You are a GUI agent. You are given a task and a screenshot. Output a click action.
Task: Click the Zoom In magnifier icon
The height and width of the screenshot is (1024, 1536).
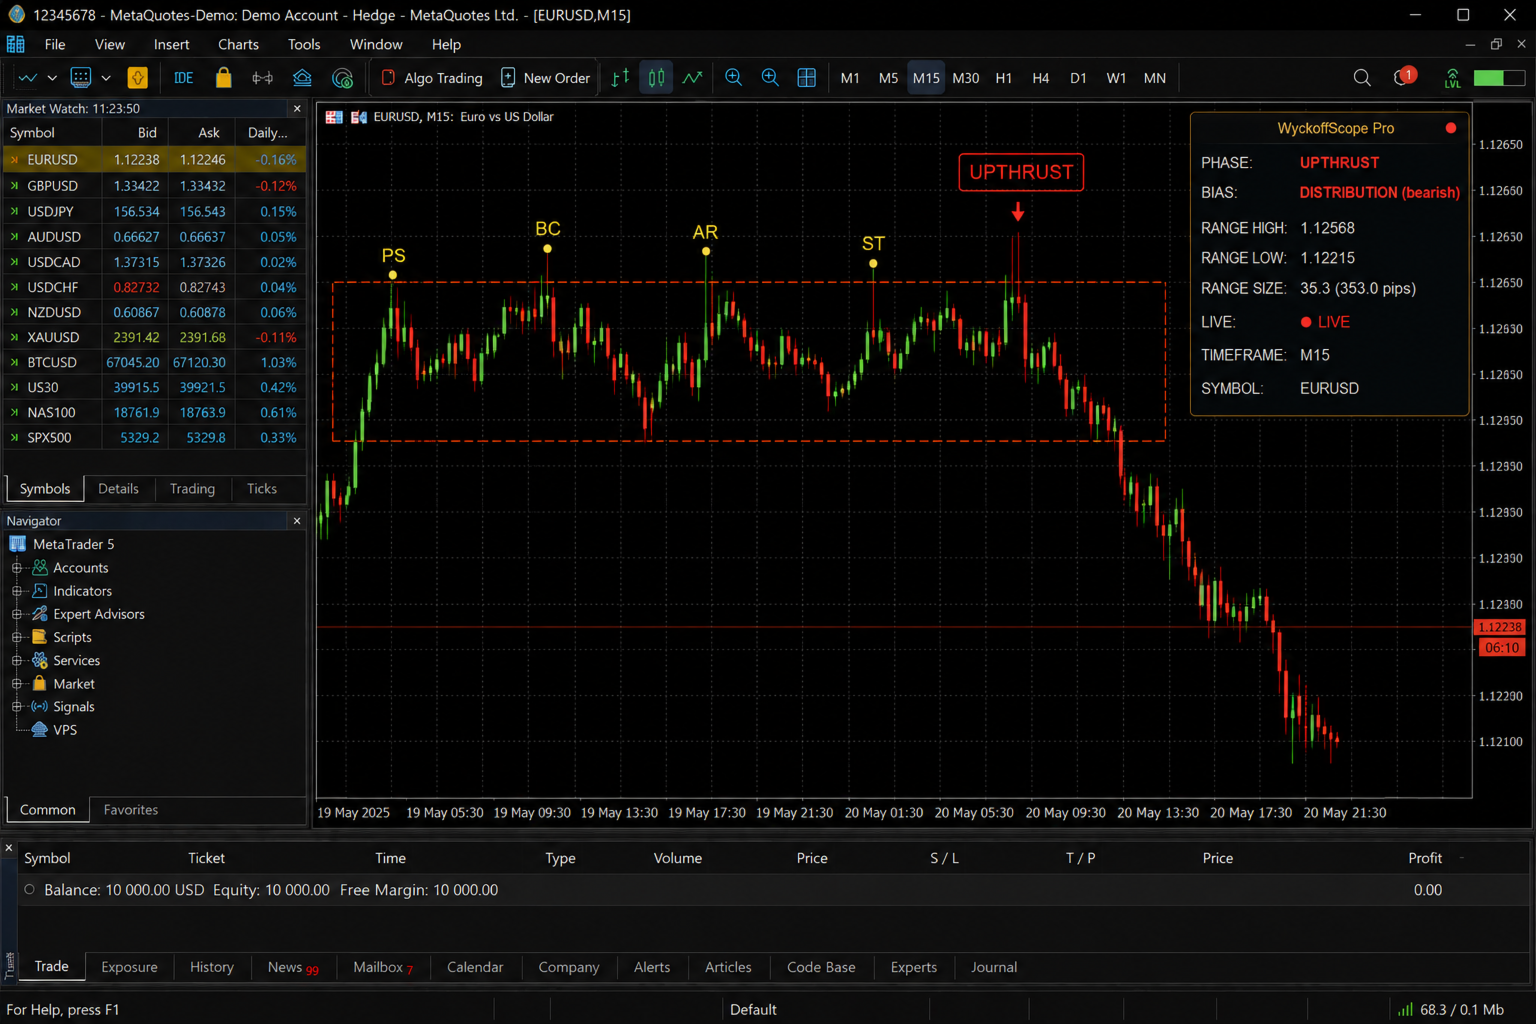(733, 78)
